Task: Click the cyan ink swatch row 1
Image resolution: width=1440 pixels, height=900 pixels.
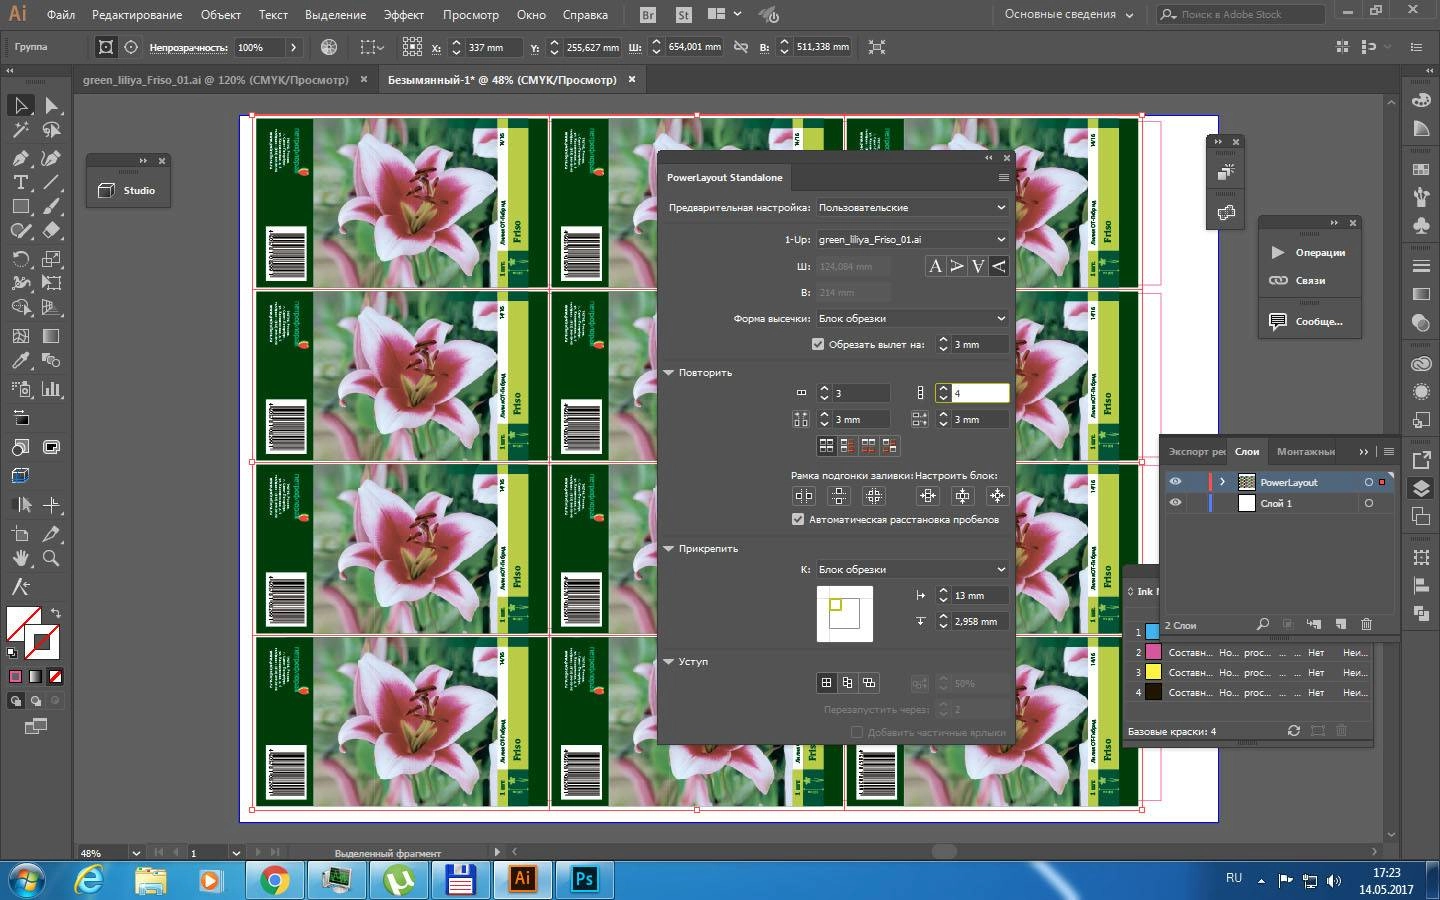Action: tap(1152, 632)
